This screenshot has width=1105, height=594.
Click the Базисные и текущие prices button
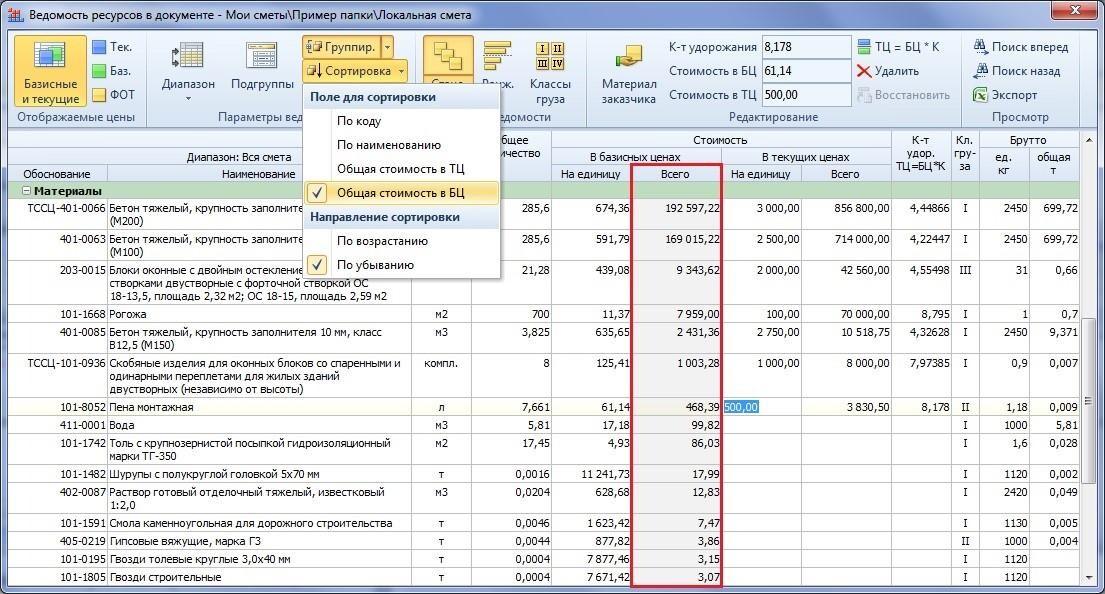click(50, 72)
